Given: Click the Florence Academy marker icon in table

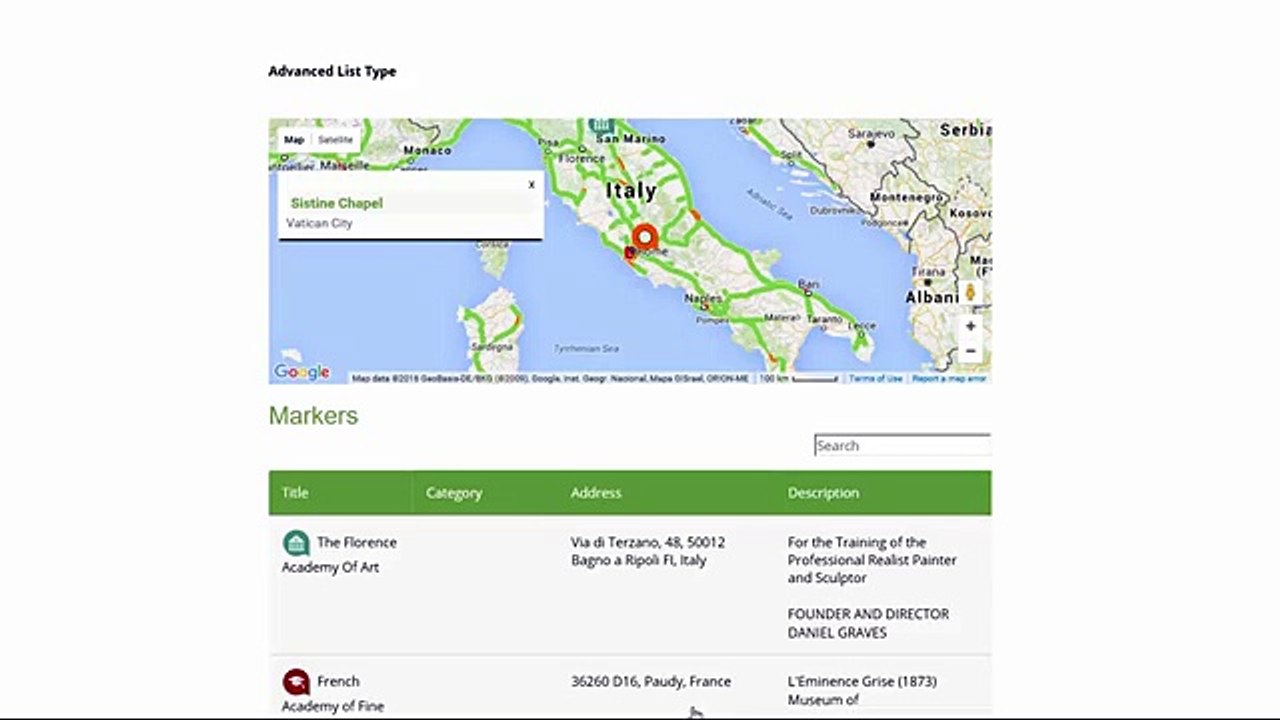Looking at the screenshot, I should [x=296, y=543].
